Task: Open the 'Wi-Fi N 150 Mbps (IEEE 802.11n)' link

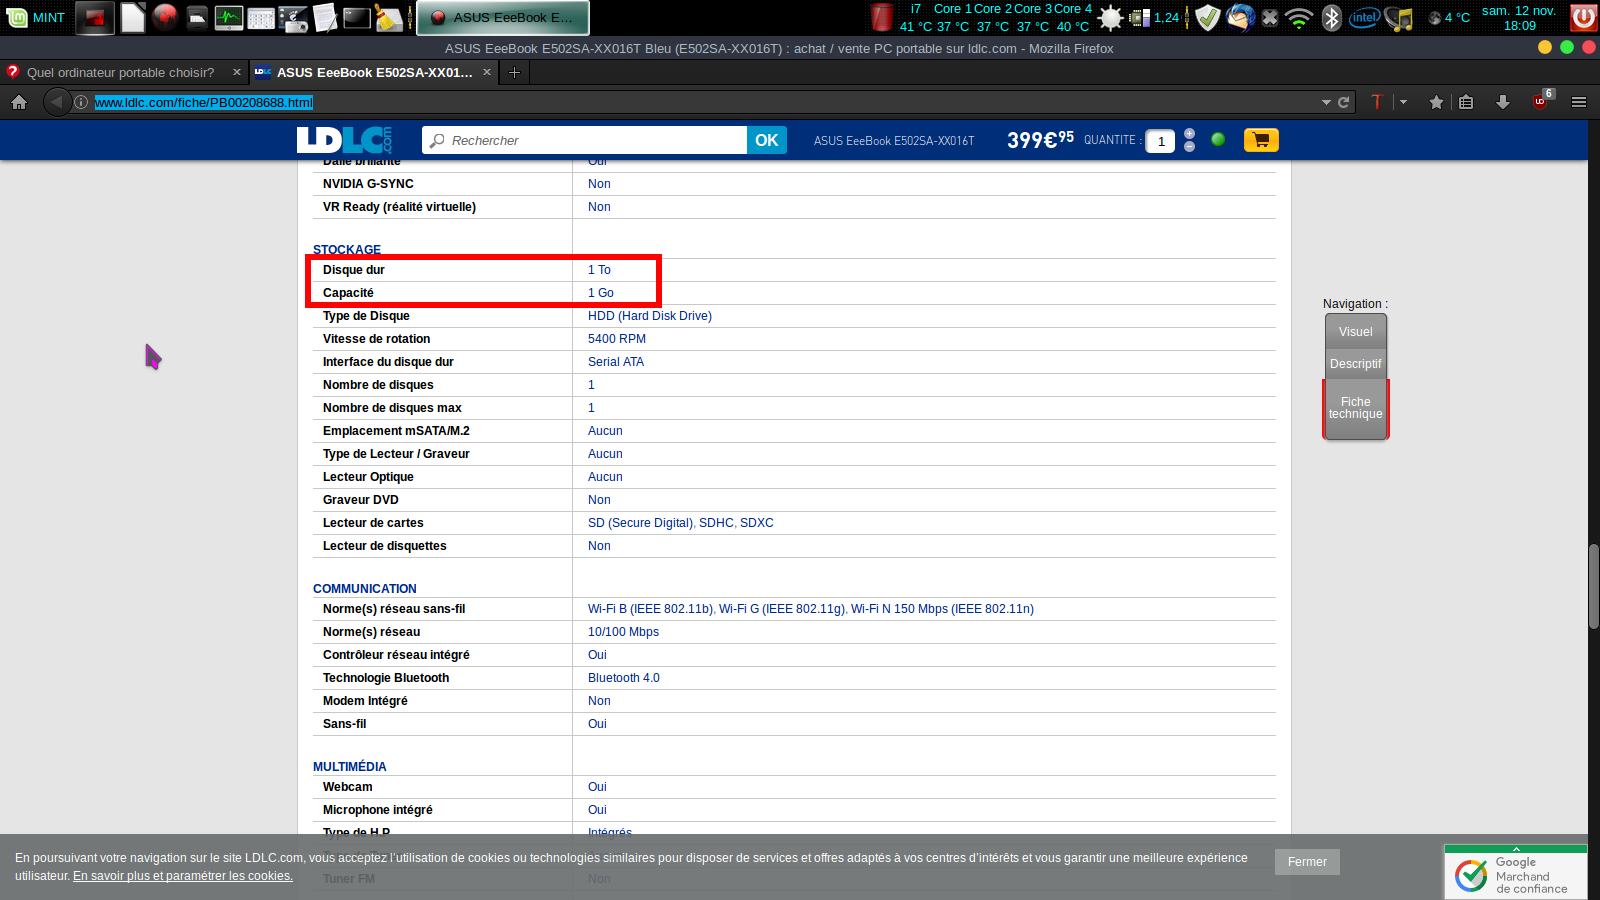Action: coord(942,609)
